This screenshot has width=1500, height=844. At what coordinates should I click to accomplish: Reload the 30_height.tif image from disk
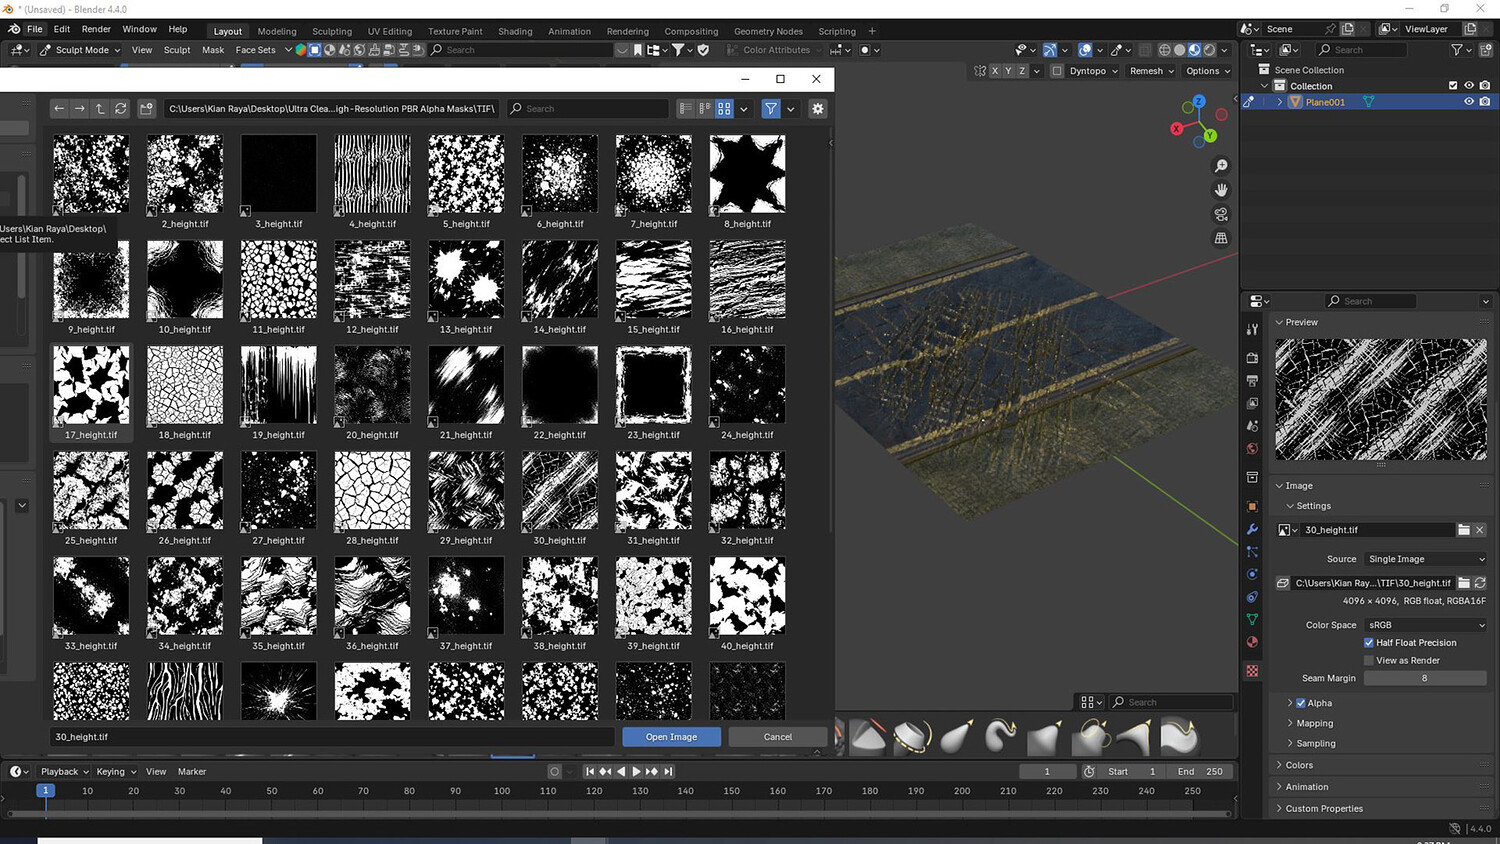coord(1480,583)
